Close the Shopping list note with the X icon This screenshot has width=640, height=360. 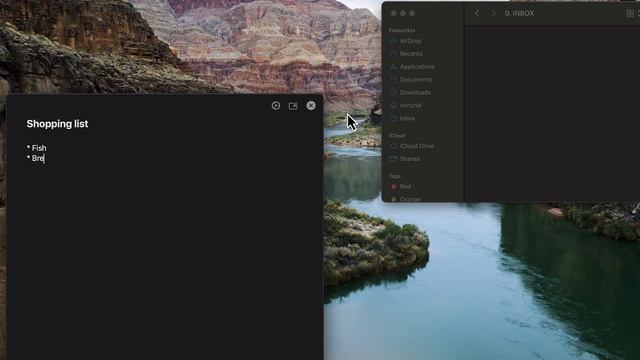(x=311, y=106)
